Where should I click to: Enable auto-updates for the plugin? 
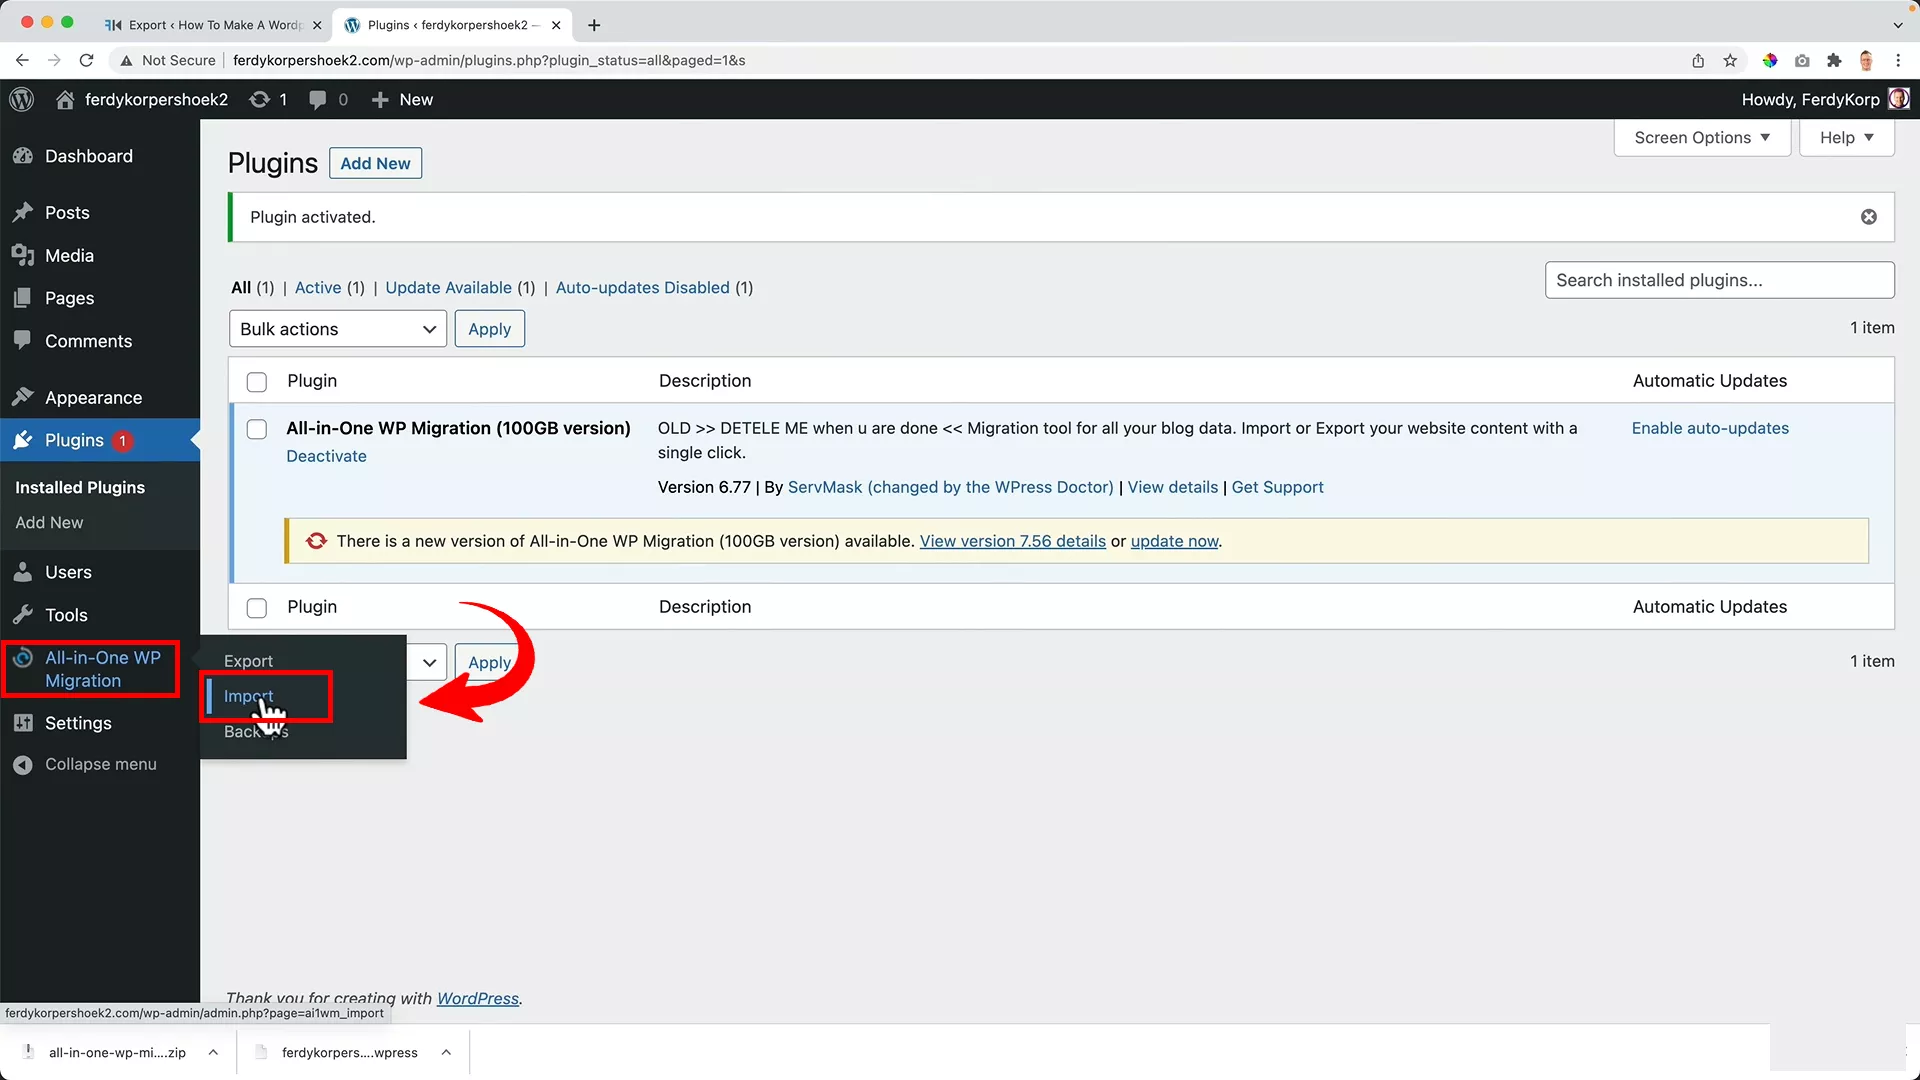pos(1710,428)
